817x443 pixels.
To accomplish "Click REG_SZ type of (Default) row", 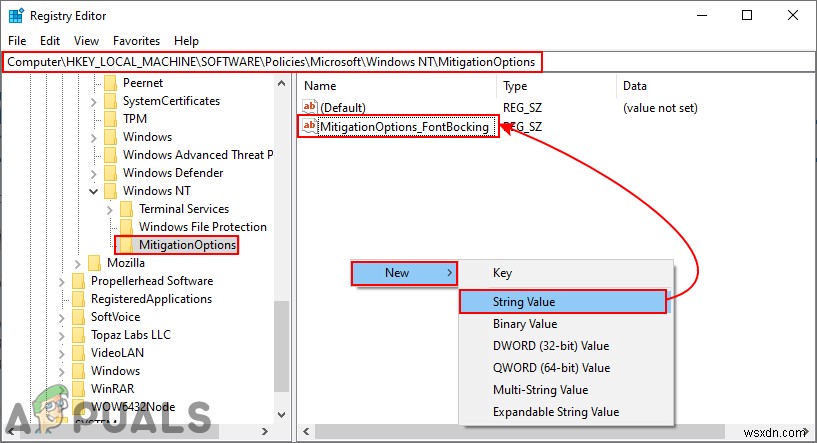I will [522, 108].
